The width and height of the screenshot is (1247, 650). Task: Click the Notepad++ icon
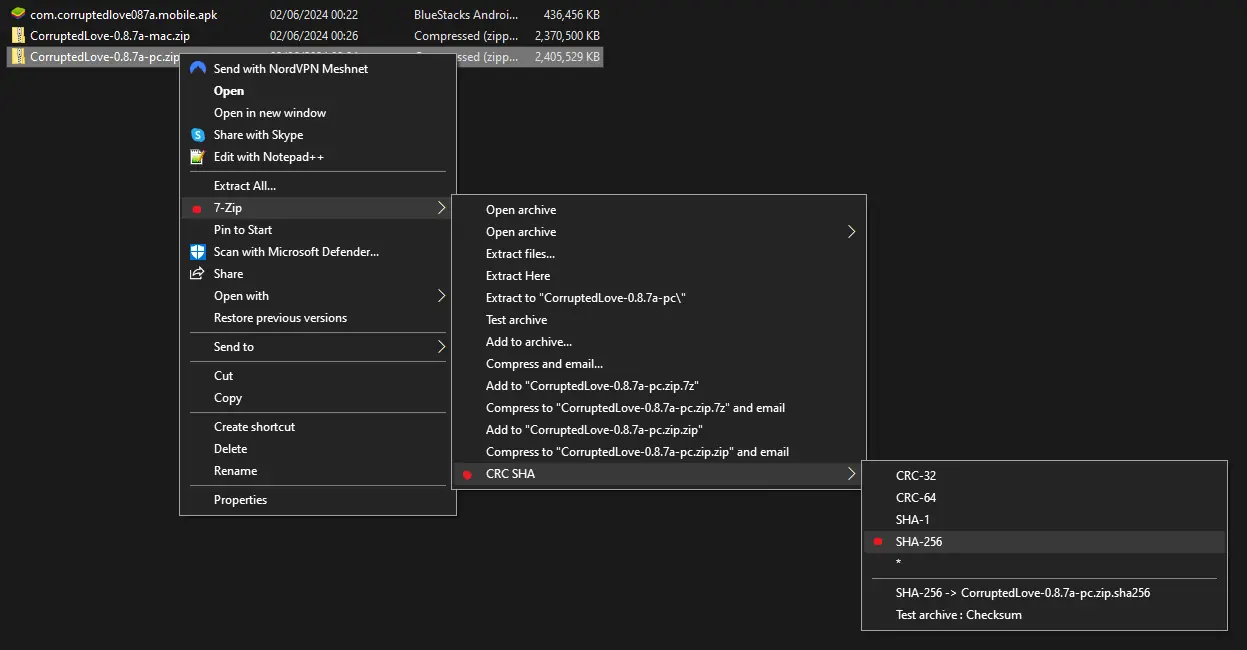coord(197,157)
